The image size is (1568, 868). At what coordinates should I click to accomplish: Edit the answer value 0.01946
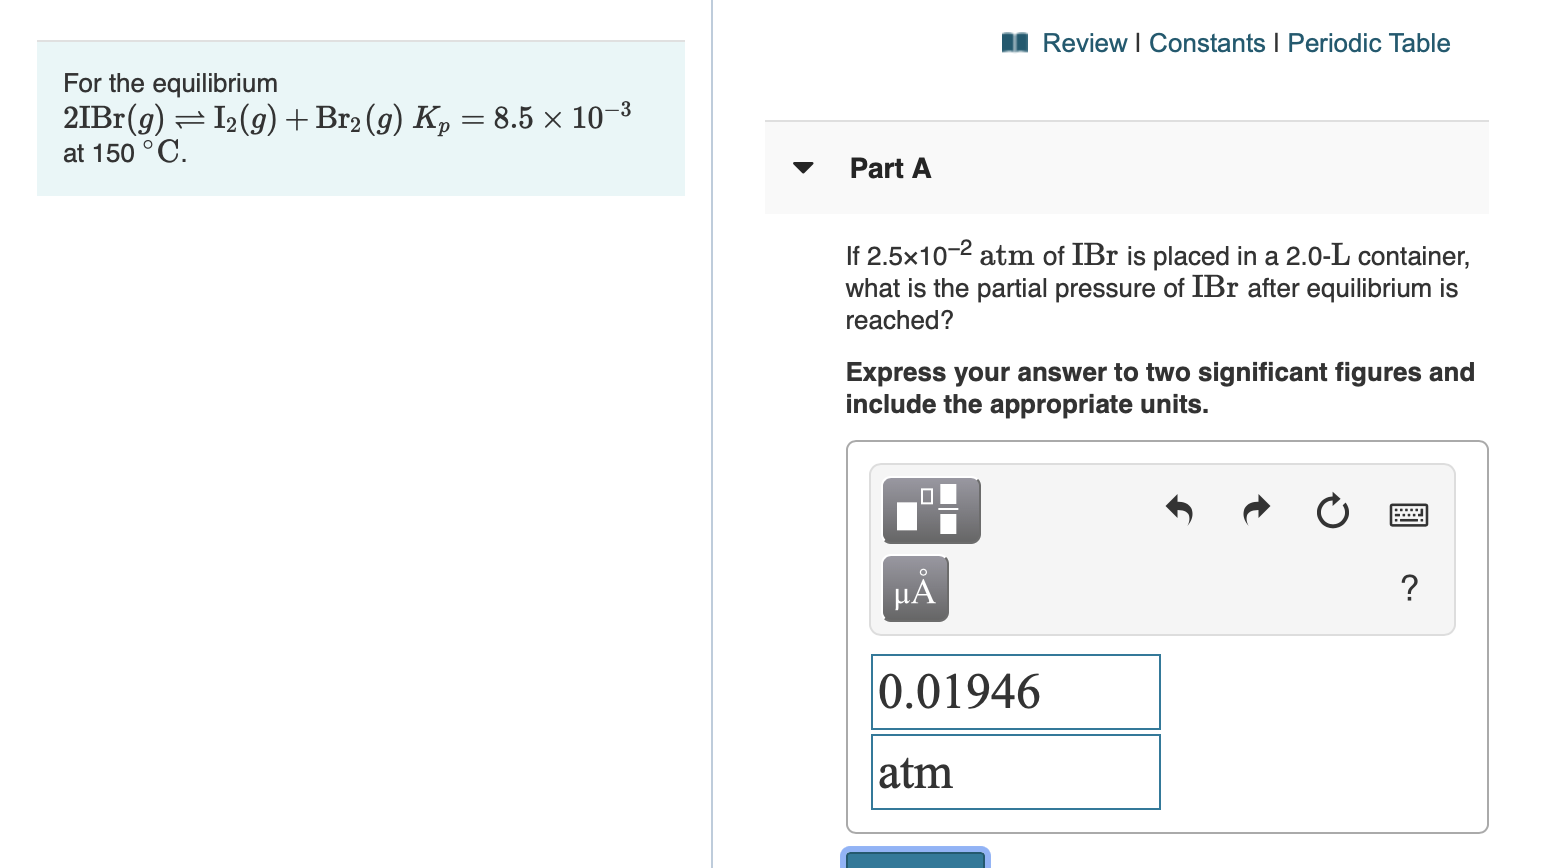click(1014, 691)
